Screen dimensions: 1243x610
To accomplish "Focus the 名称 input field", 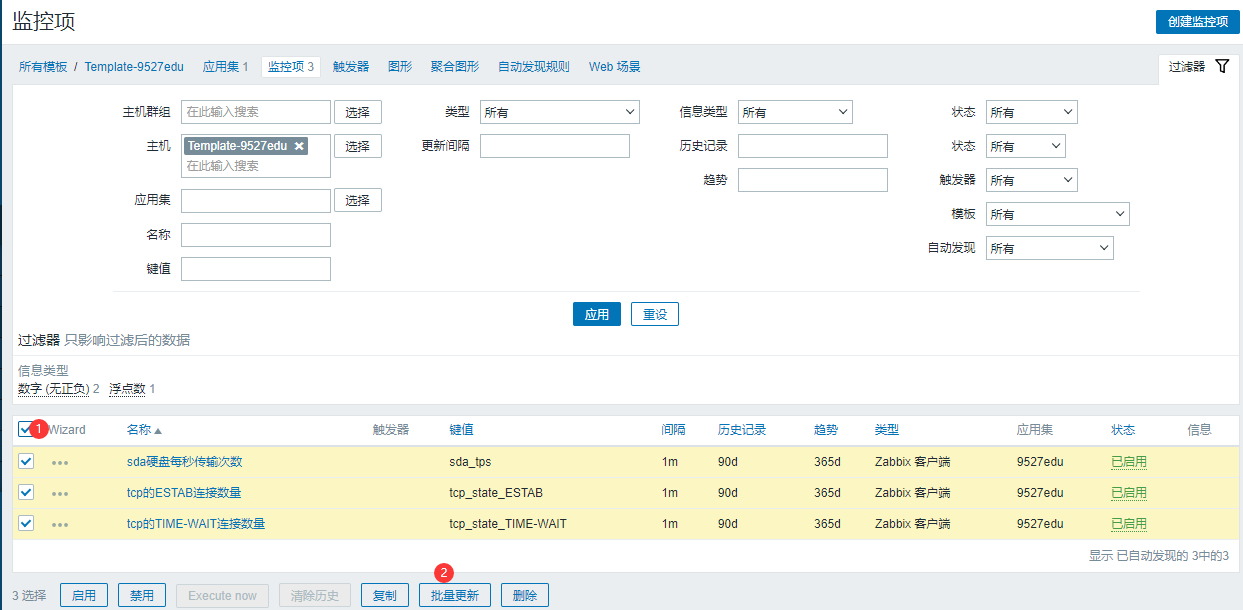I will 256,234.
